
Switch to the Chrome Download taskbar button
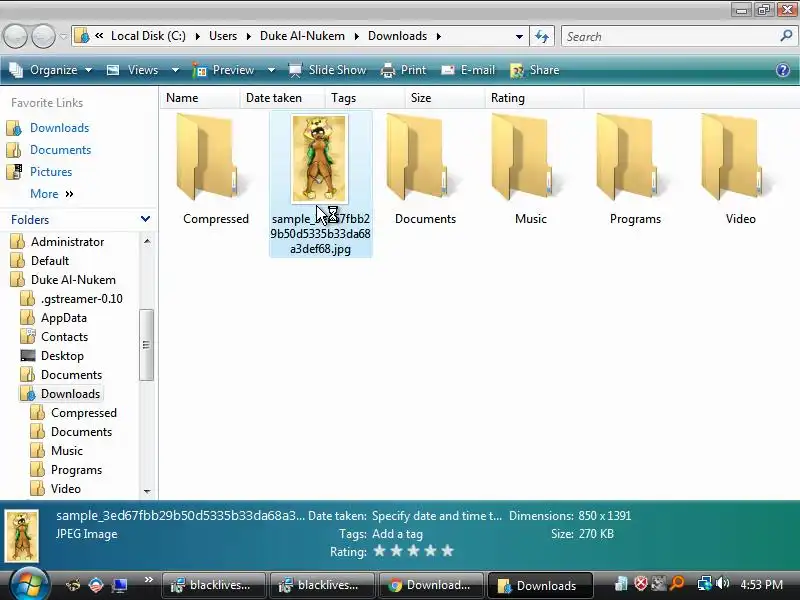(x=430, y=585)
